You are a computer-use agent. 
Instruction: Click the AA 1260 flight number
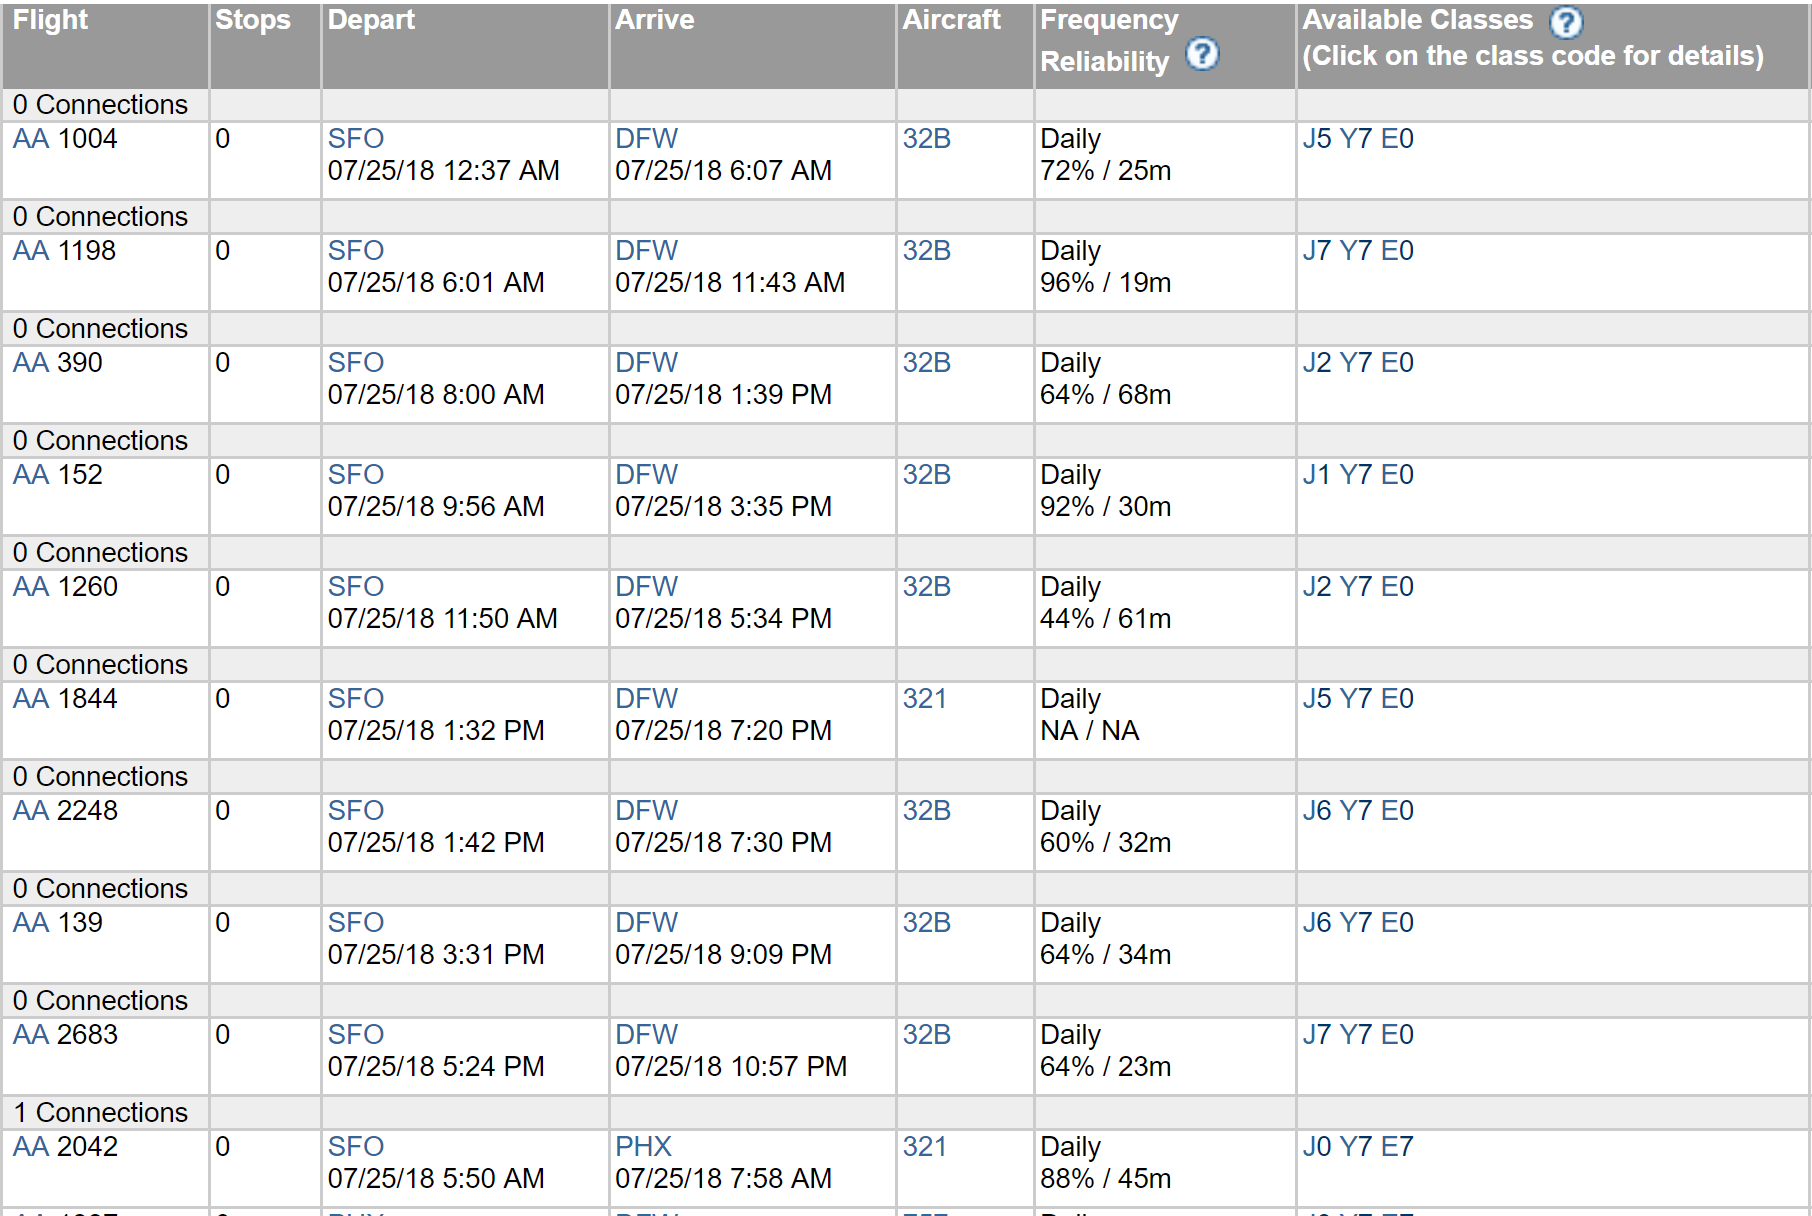click(65, 587)
